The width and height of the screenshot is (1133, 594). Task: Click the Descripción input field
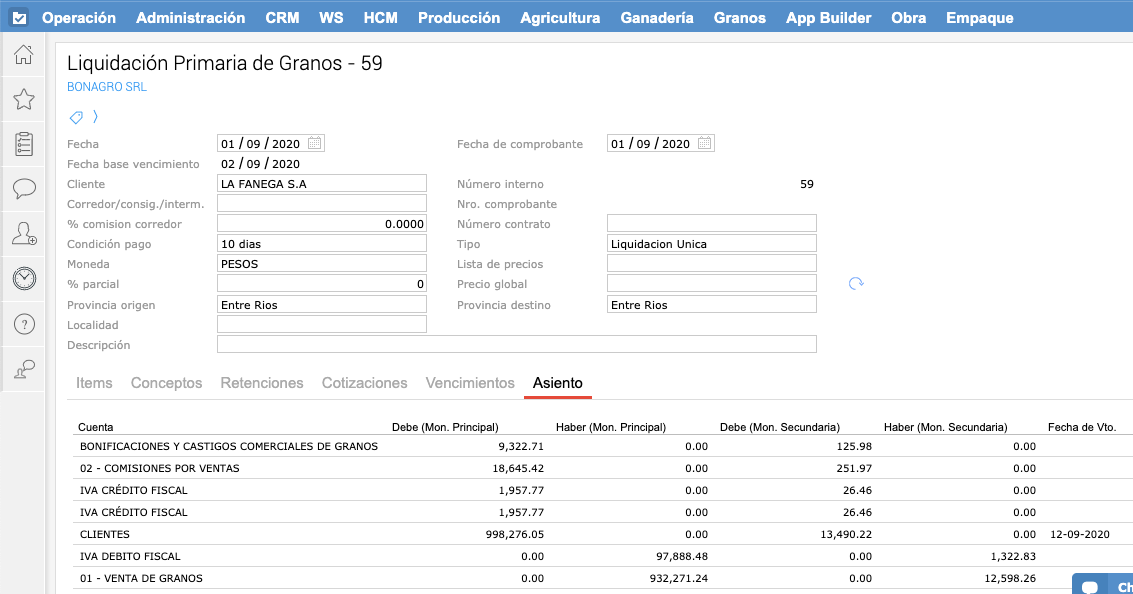(x=516, y=344)
